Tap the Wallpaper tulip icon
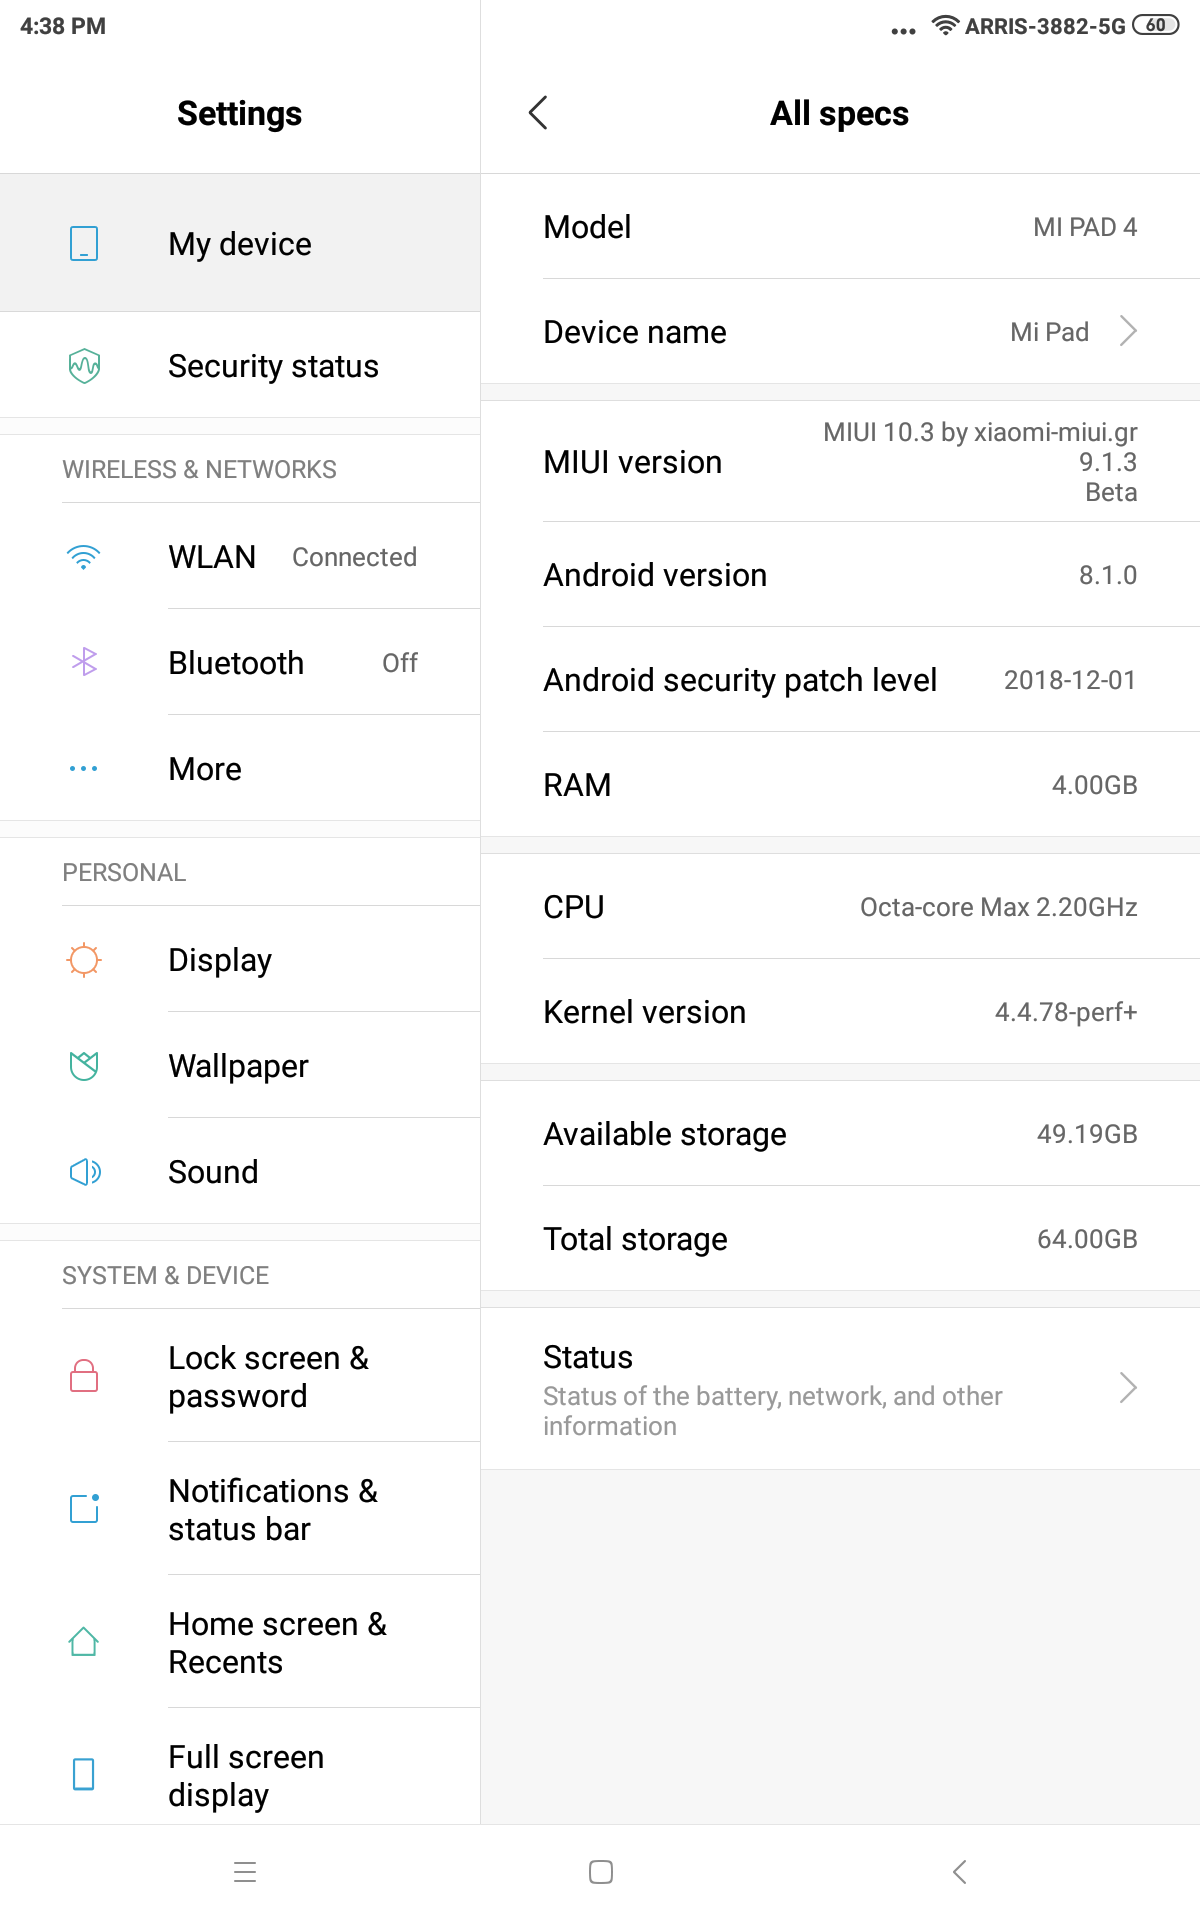This screenshot has height=1920, width=1200. tap(84, 1066)
